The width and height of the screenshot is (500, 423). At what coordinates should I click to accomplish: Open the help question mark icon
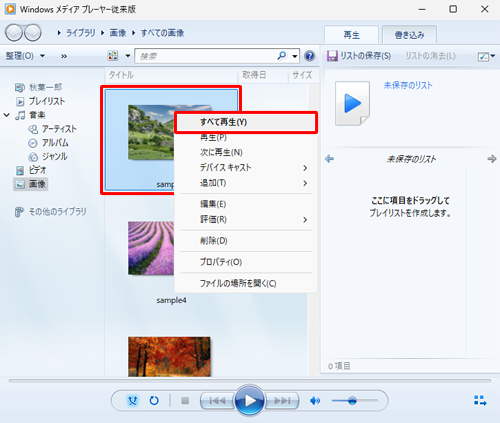[x=310, y=56]
